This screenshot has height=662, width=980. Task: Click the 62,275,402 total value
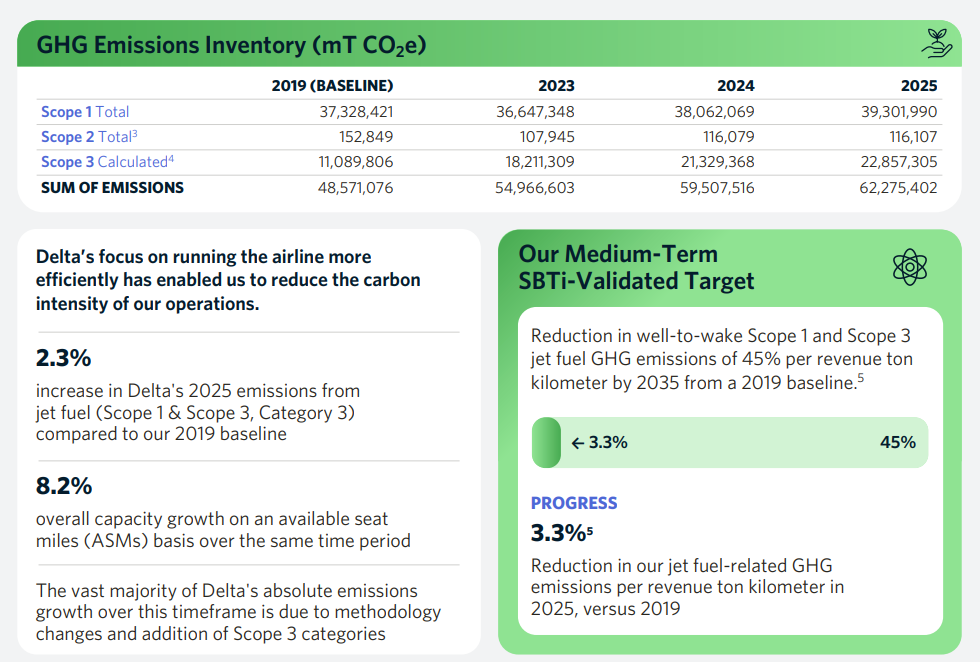pos(898,188)
